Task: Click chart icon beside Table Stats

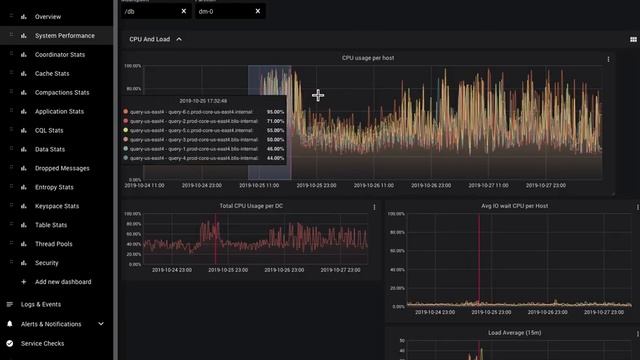Action: point(24,225)
